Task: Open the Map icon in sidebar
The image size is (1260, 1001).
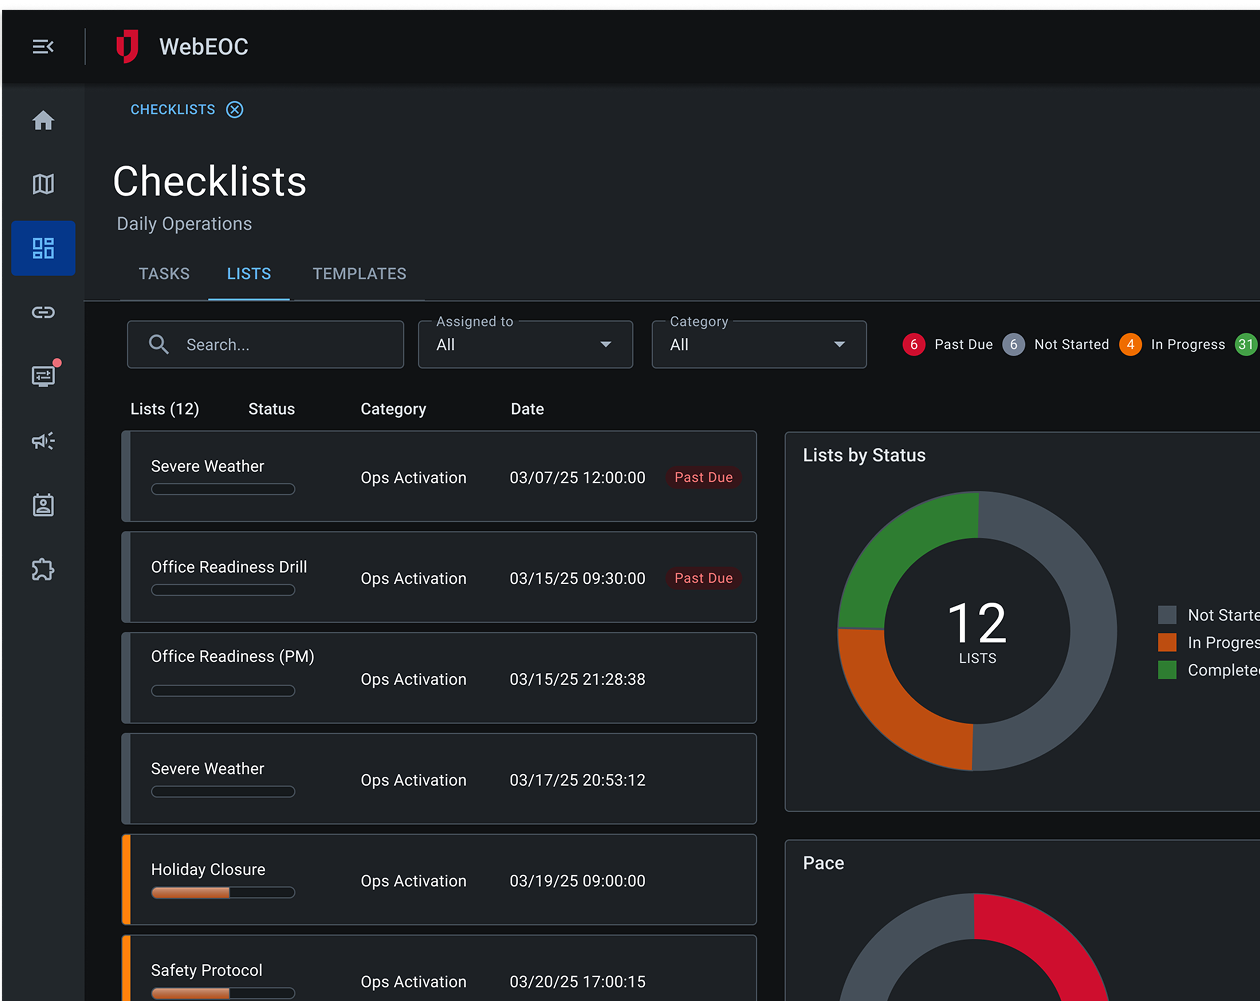Action: pos(43,184)
